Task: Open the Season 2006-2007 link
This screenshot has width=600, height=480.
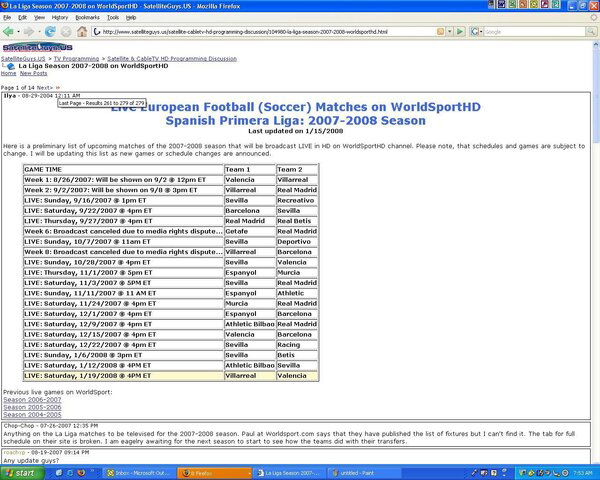Action: (x=32, y=400)
